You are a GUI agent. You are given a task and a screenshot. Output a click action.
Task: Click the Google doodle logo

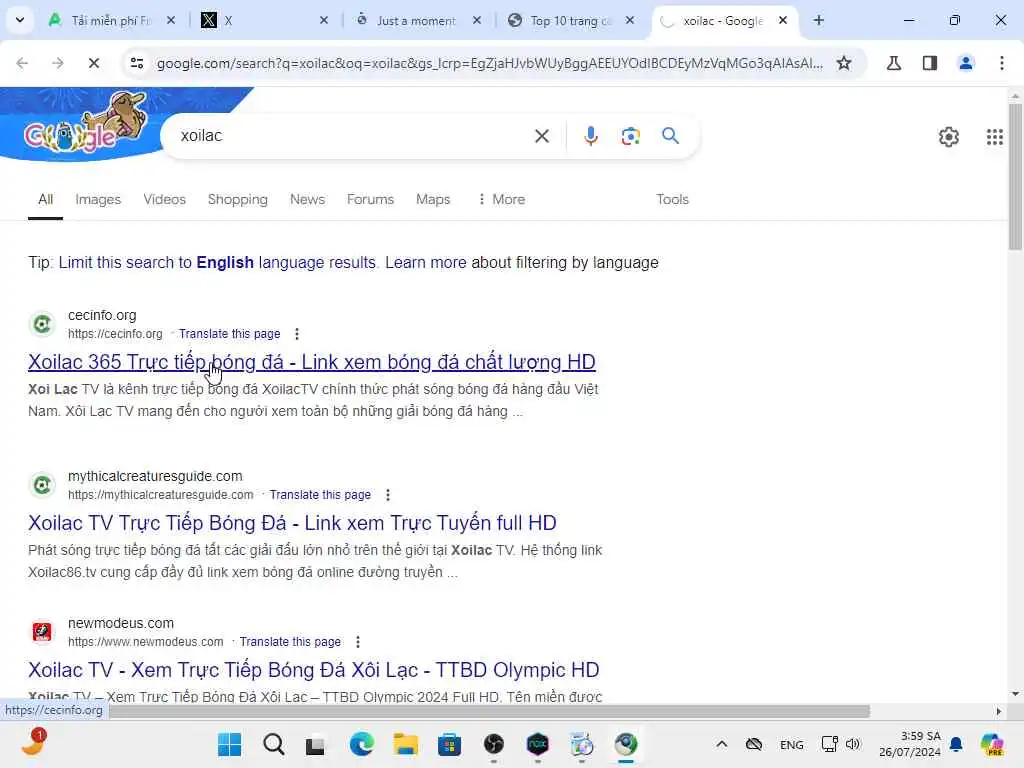click(x=85, y=124)
